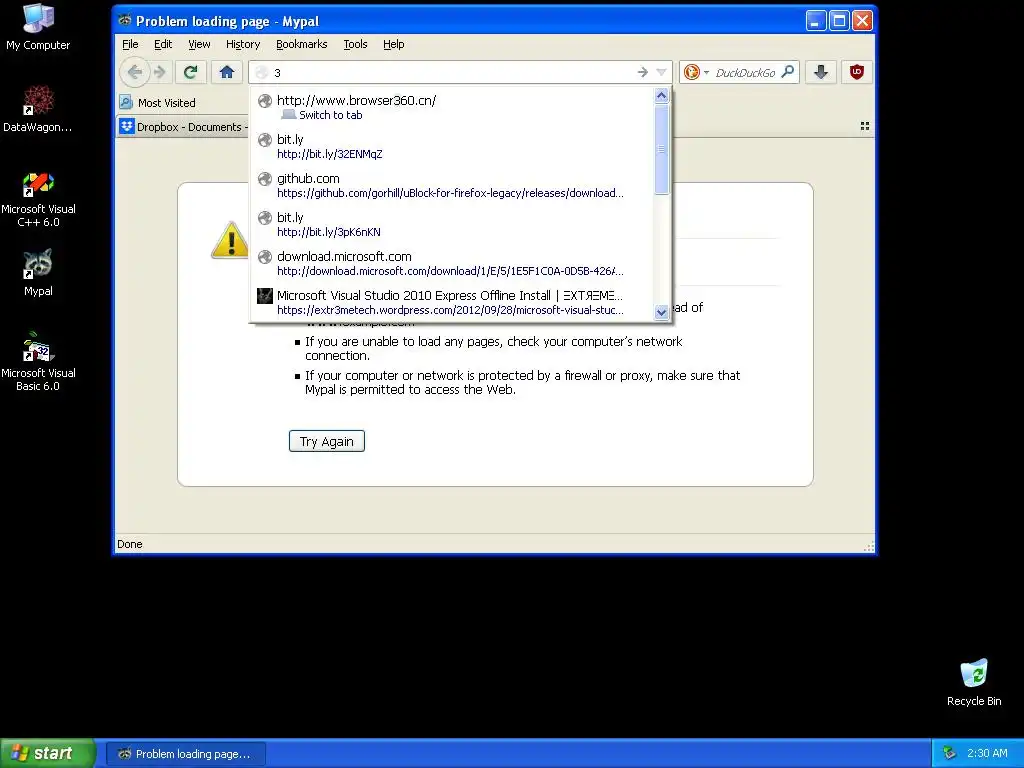Open the search engine selector dropdown arrow
Screen dimensions: 1024x768
(x=706, y=72)
